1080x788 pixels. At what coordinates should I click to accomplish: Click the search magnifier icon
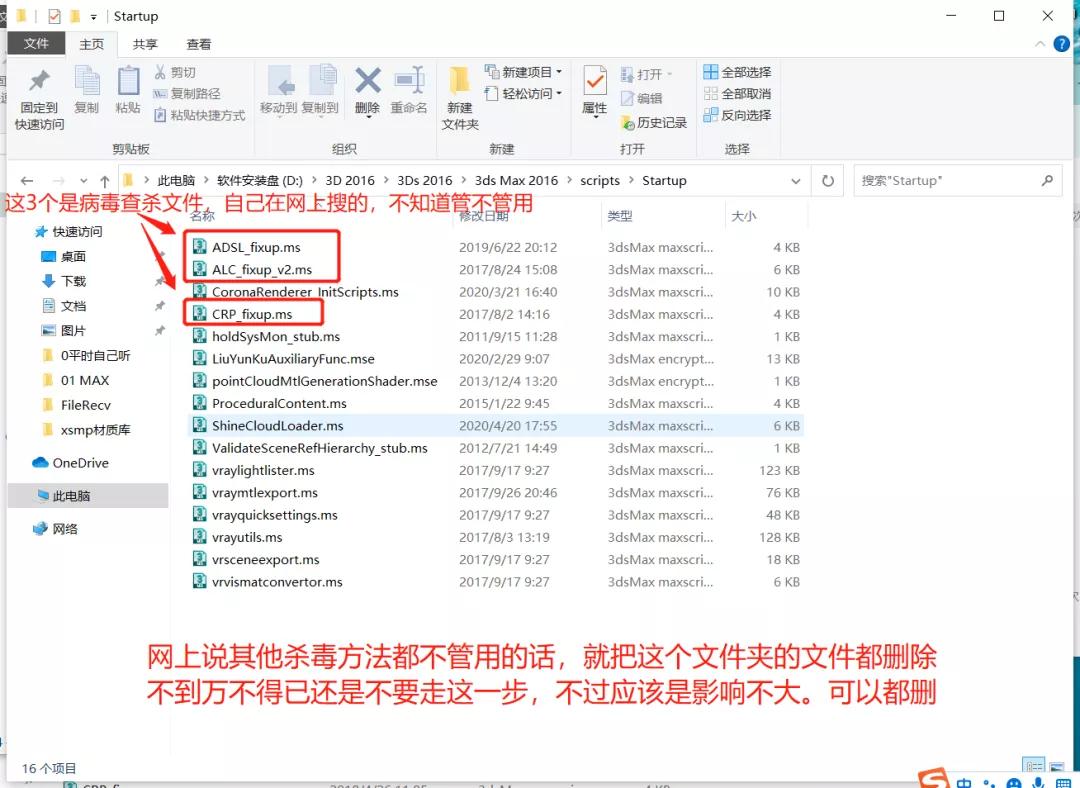[x=1047, y=180]
